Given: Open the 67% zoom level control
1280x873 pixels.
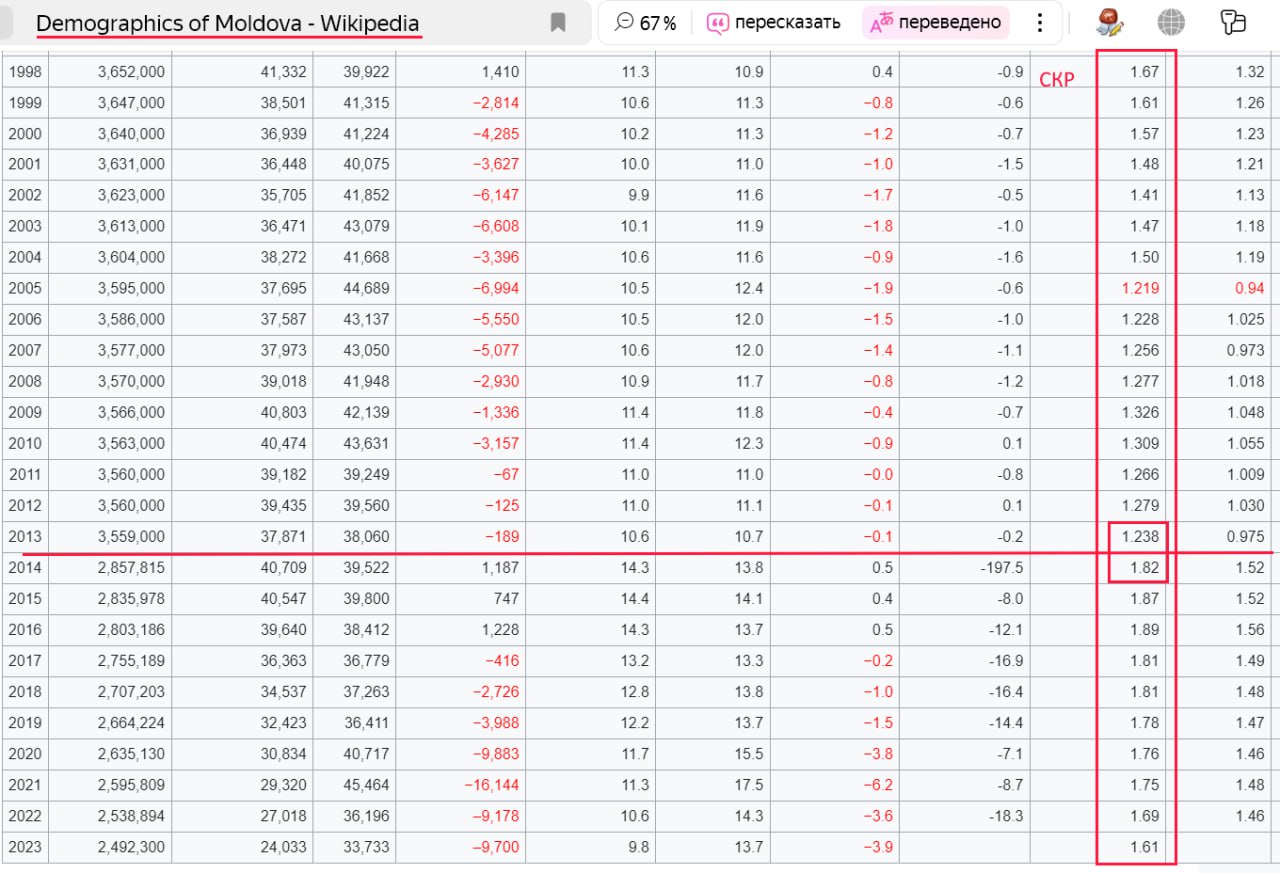Looking at the screenshot, I should [x=646, y=23].
